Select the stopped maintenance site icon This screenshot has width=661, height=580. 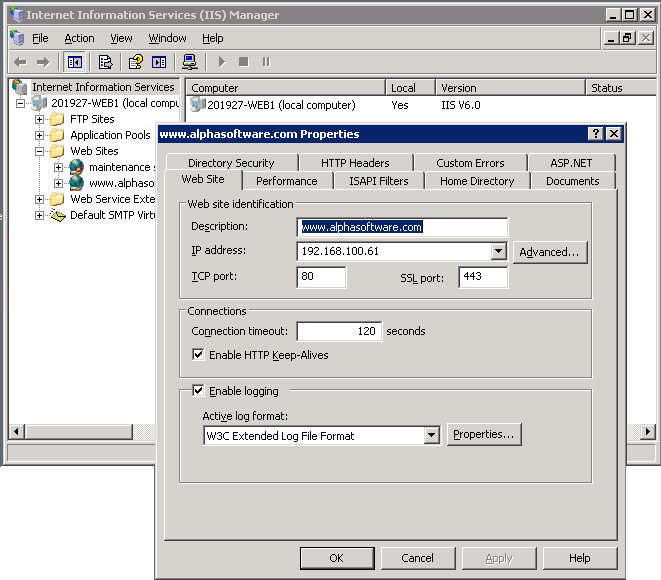76,167
